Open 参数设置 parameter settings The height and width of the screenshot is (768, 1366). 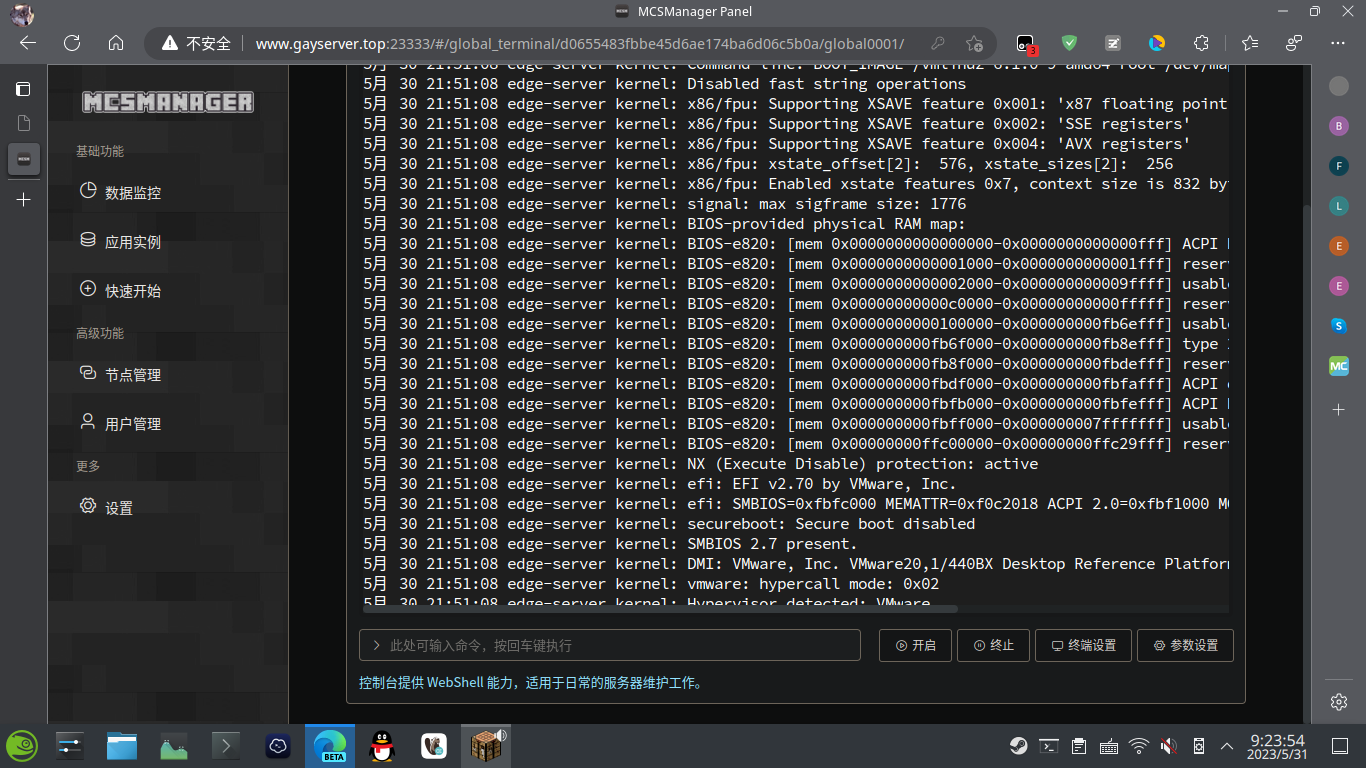click(x=1185, y=645)
